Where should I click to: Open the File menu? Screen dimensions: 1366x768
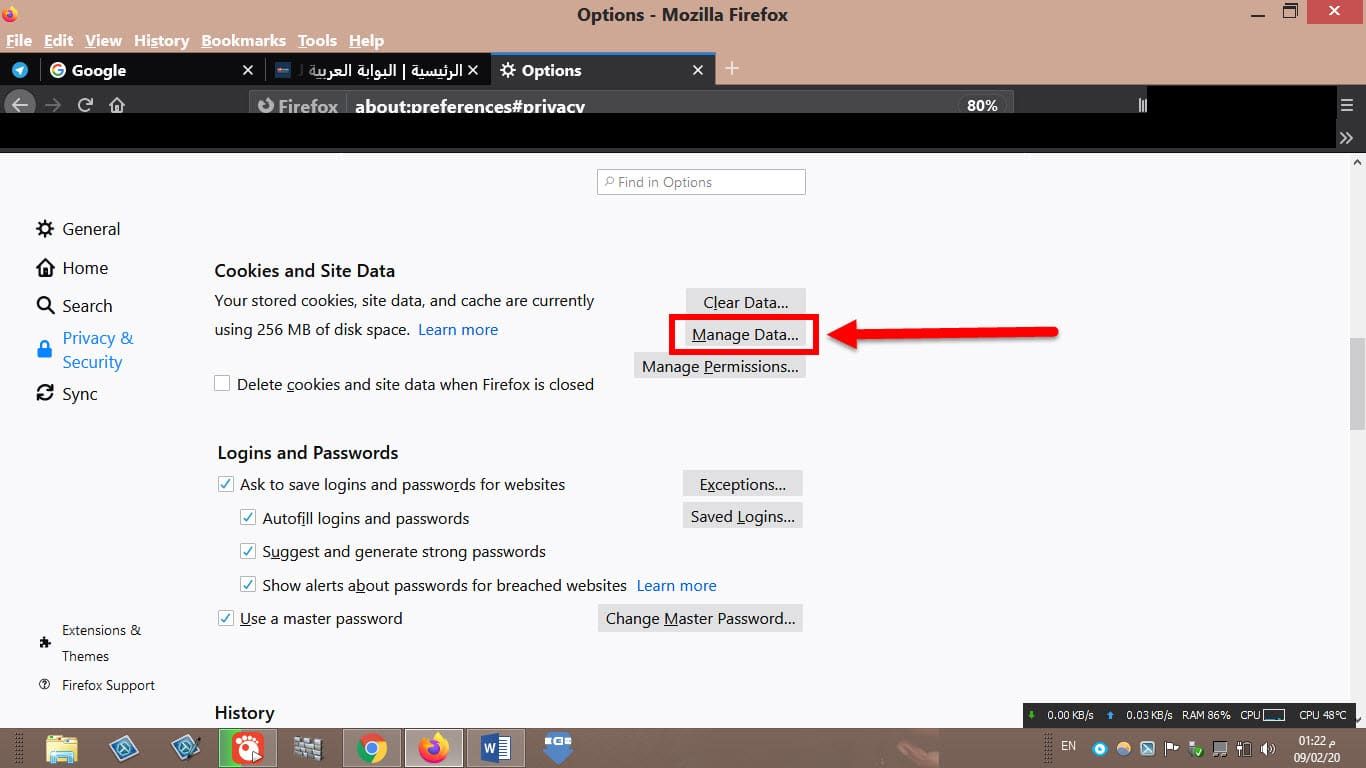19,40
